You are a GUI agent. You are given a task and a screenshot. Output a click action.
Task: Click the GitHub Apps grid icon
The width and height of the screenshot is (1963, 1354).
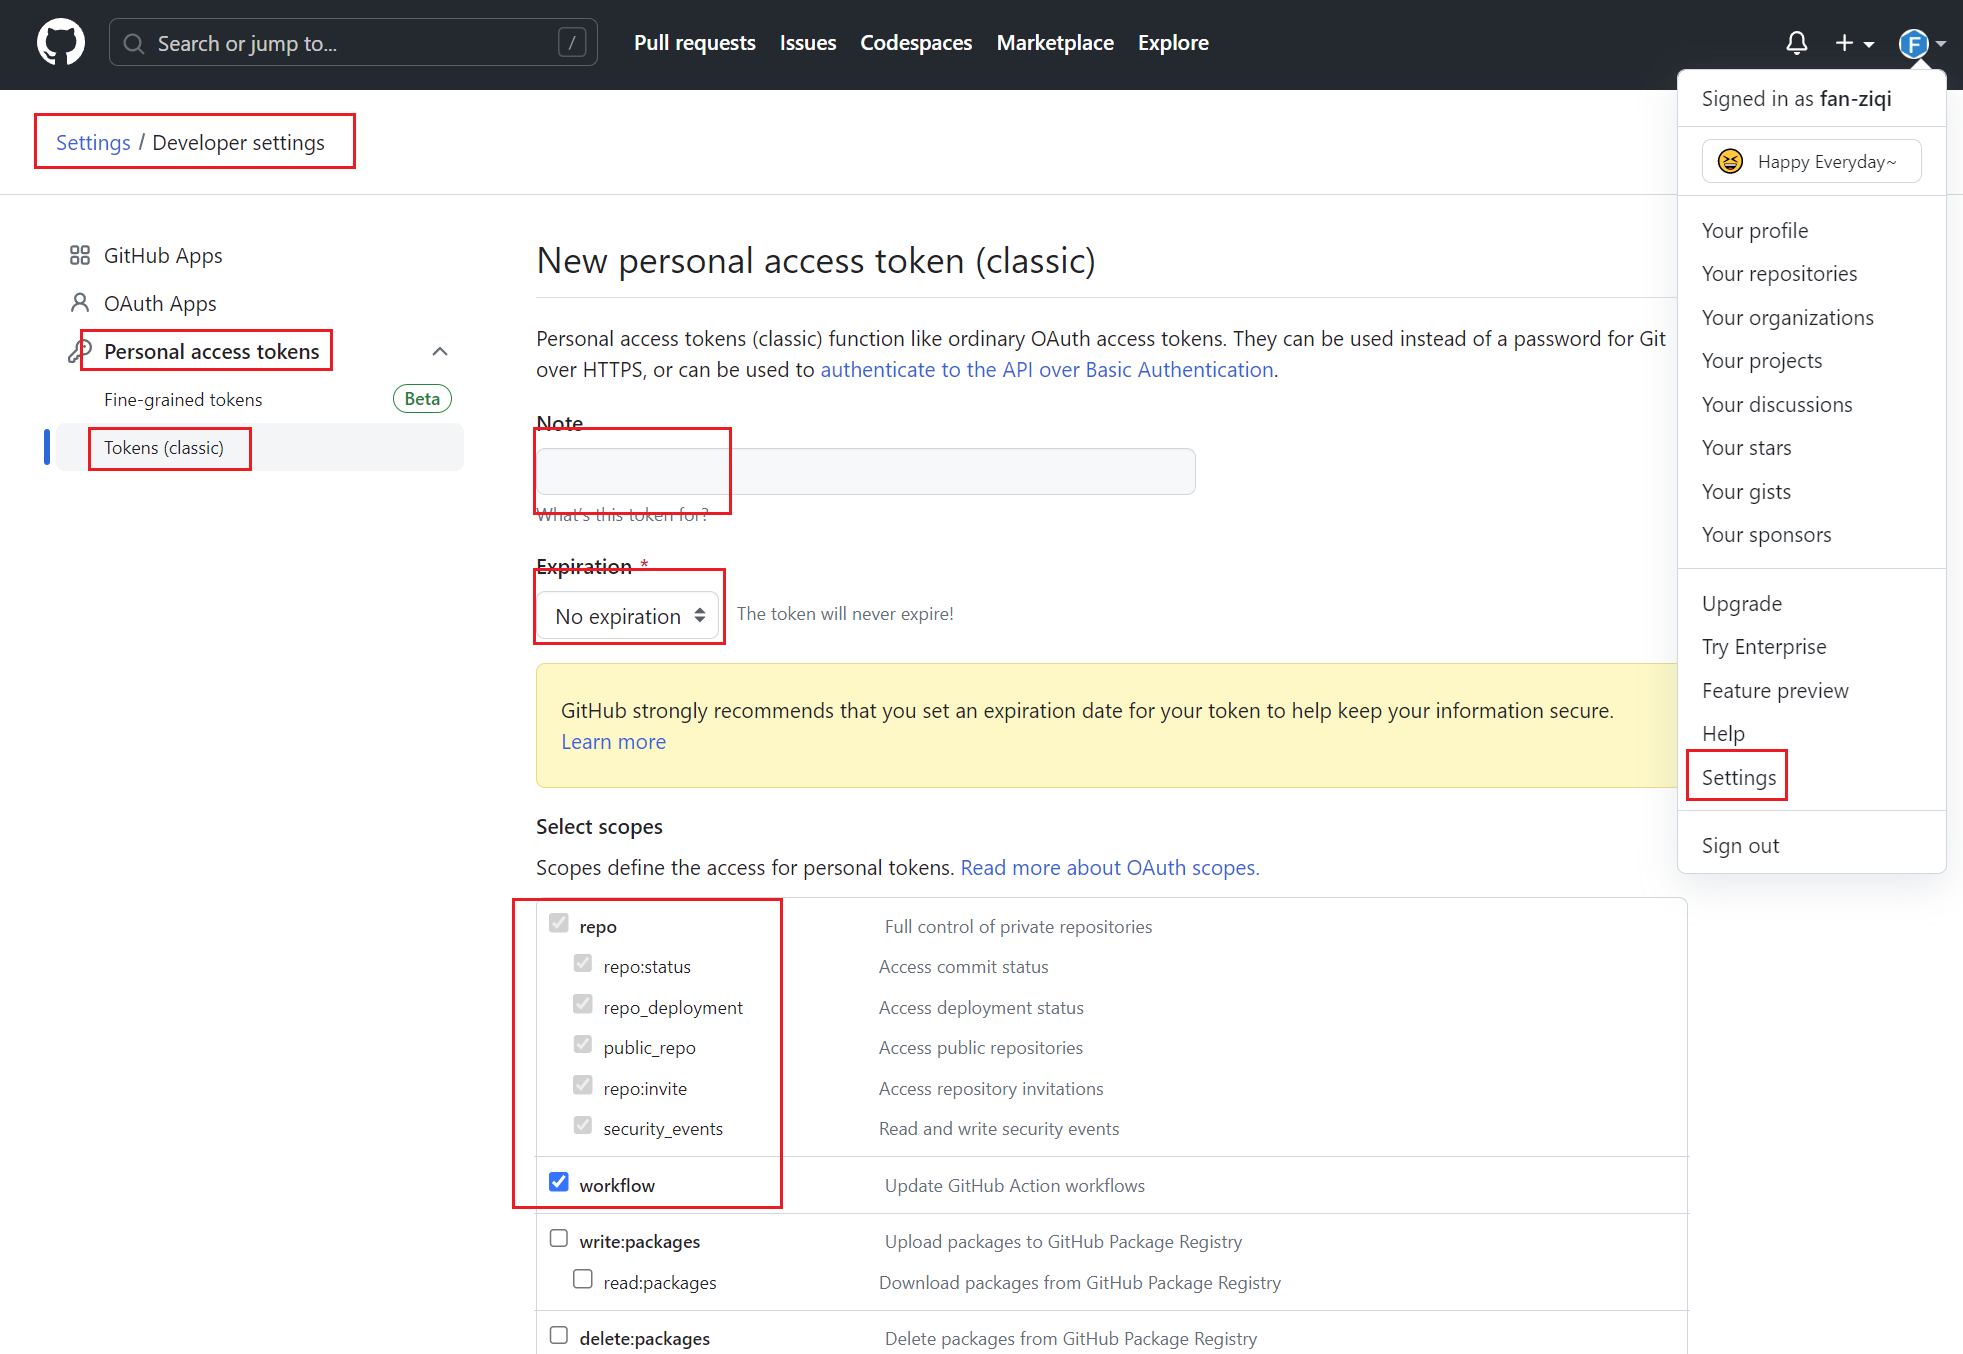pos(80,256)
